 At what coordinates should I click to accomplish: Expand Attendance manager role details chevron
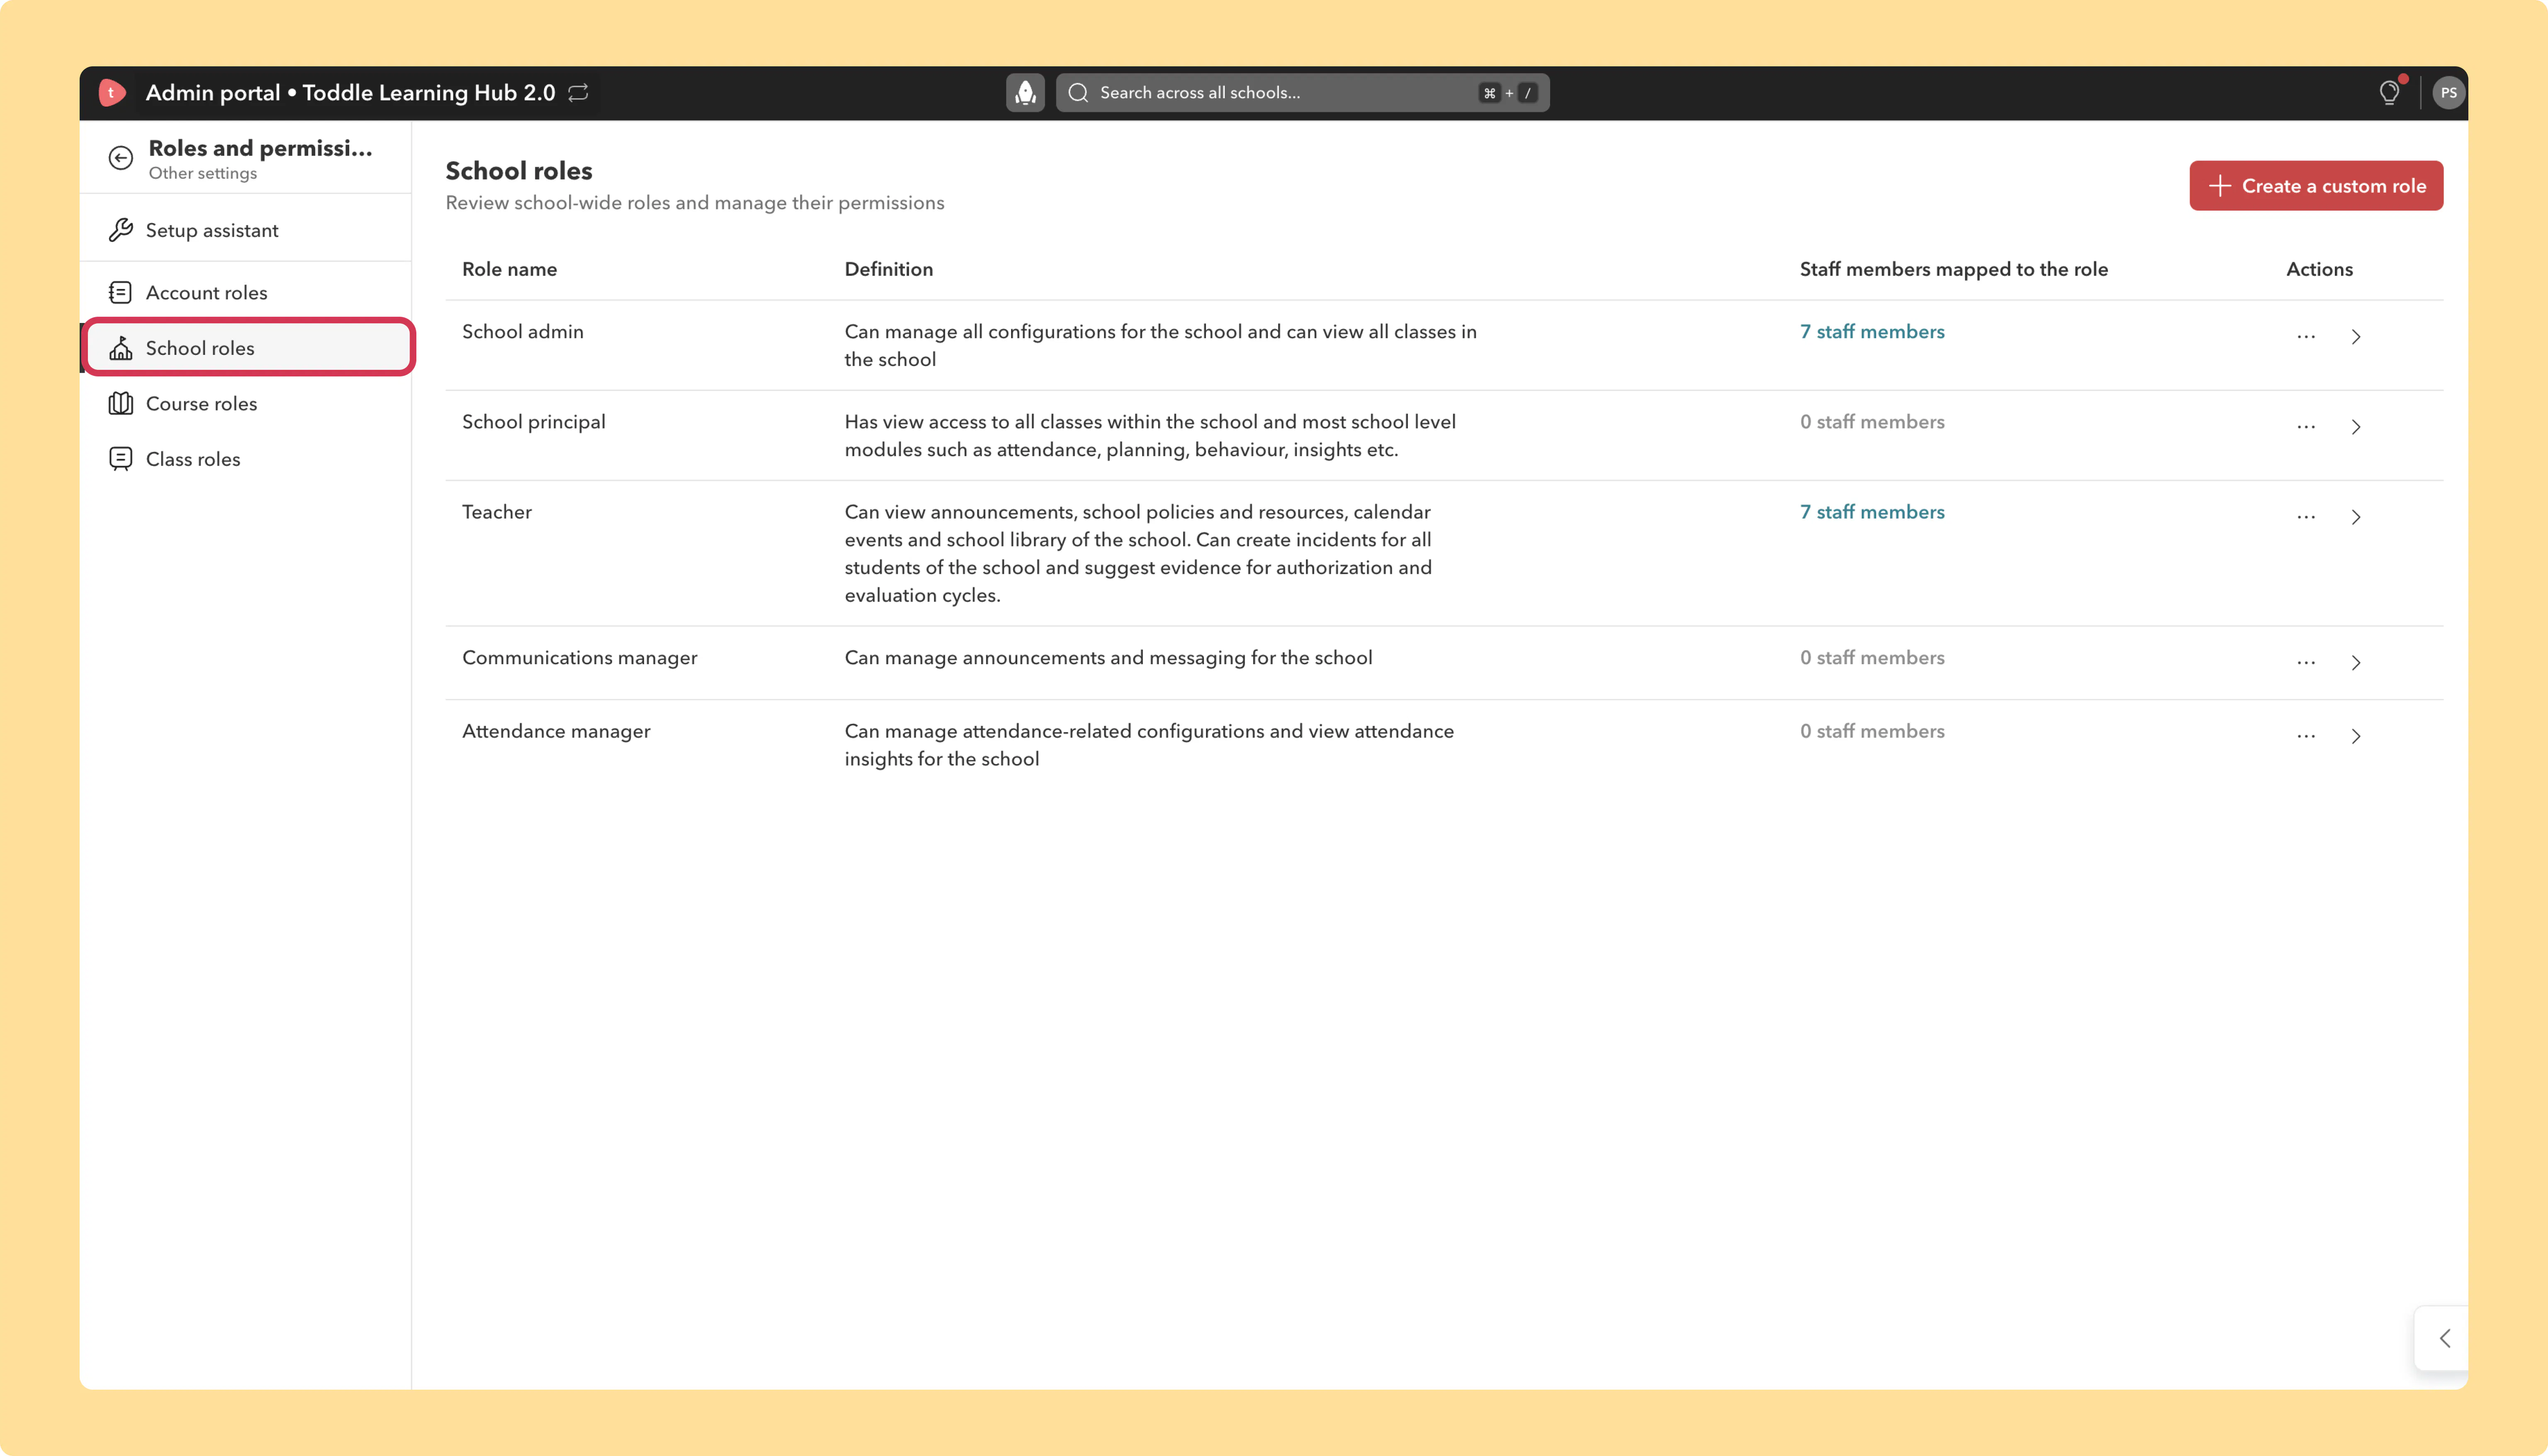coord(2356,736)
